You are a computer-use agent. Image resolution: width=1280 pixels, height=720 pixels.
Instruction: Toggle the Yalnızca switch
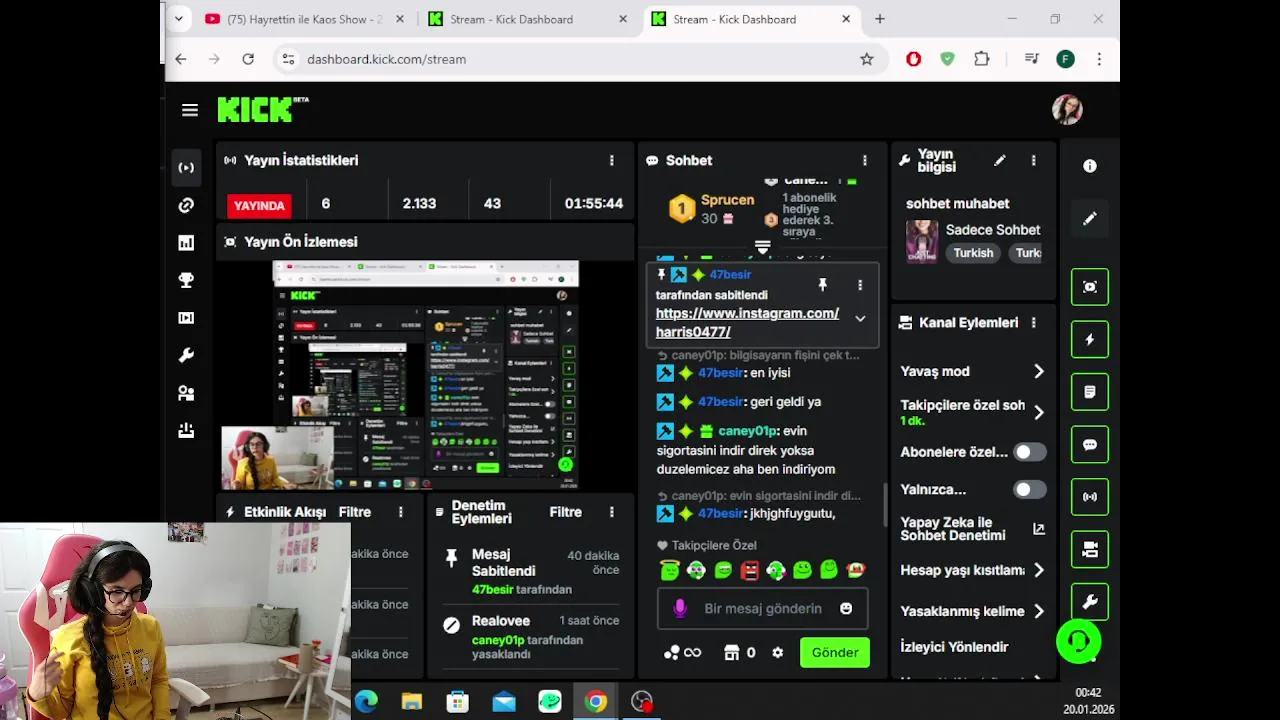(1030, 489)
